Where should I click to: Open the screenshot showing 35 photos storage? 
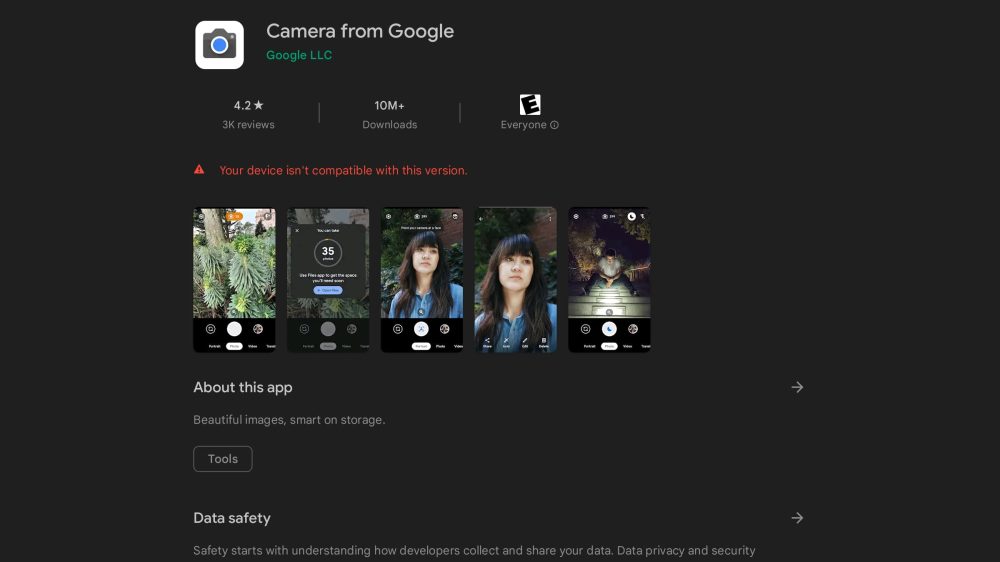coord(328,280)
